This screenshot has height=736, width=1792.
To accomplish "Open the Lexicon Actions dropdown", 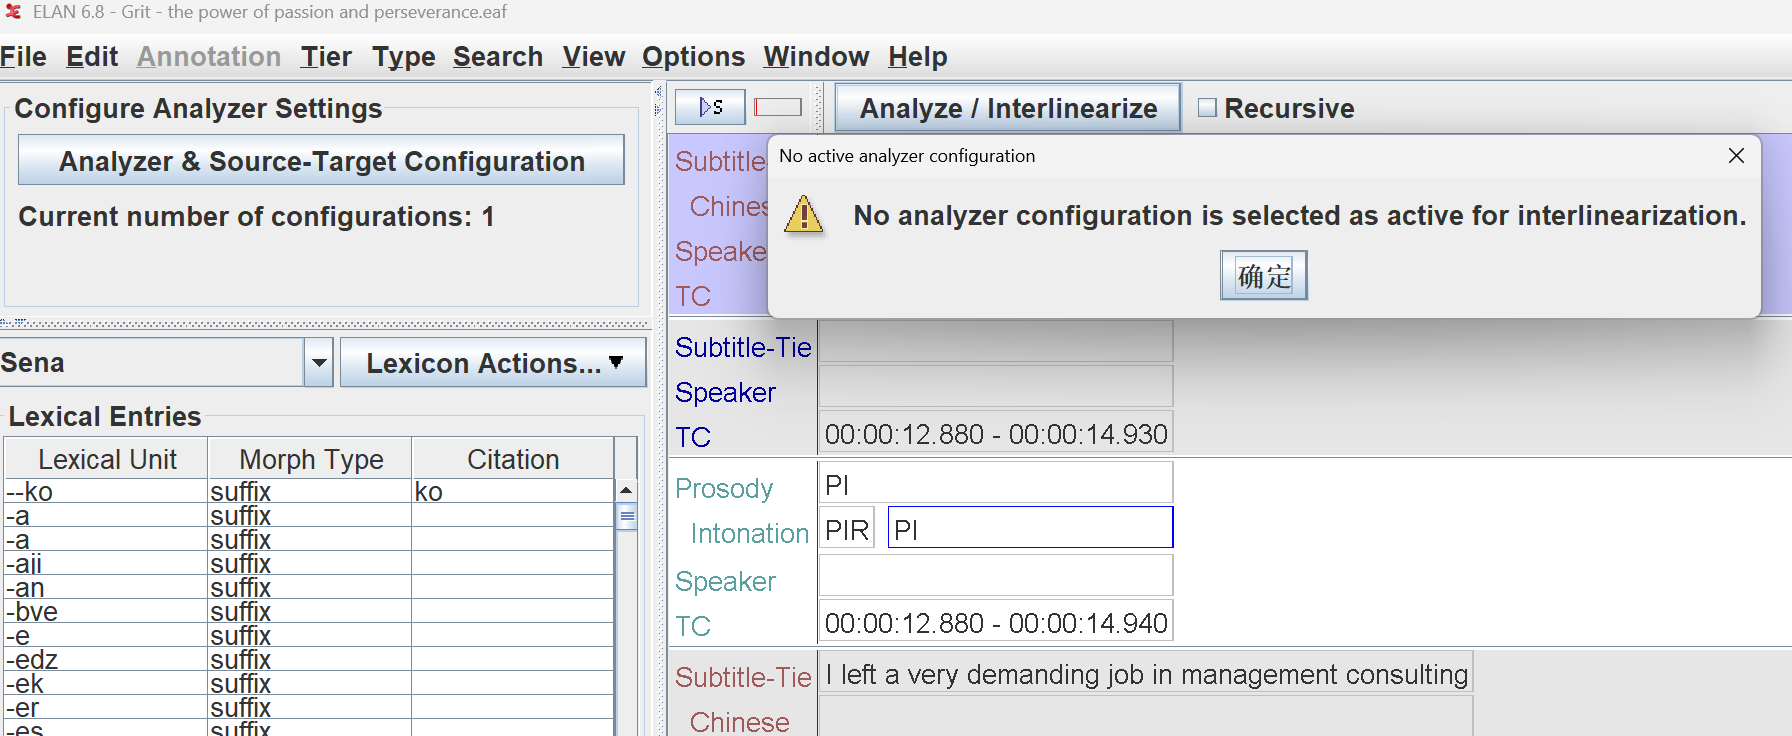I will tap(493, 363).
